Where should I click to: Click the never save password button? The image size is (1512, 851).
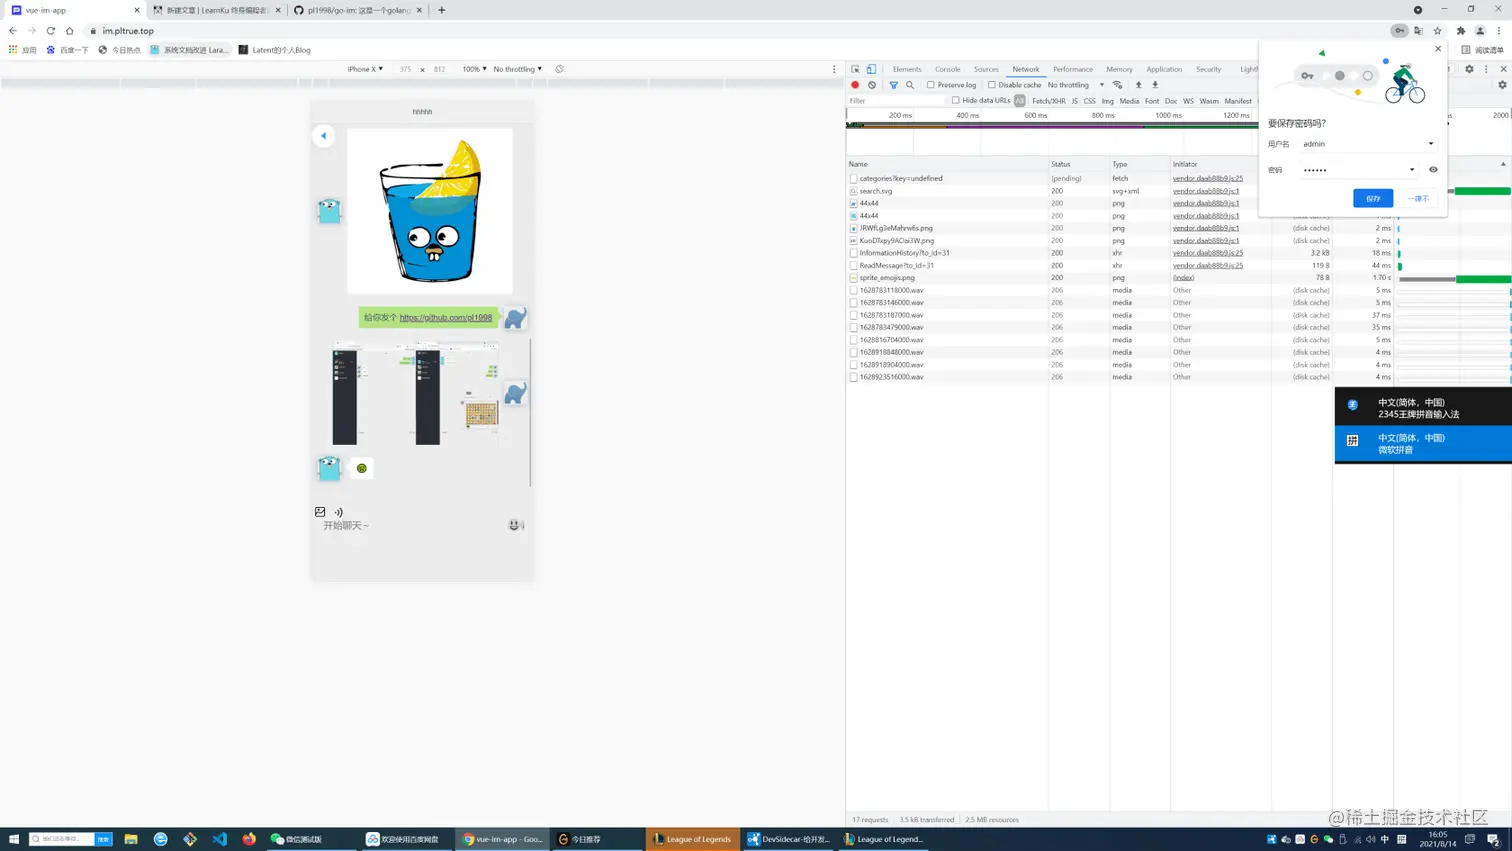(1418, 198)
